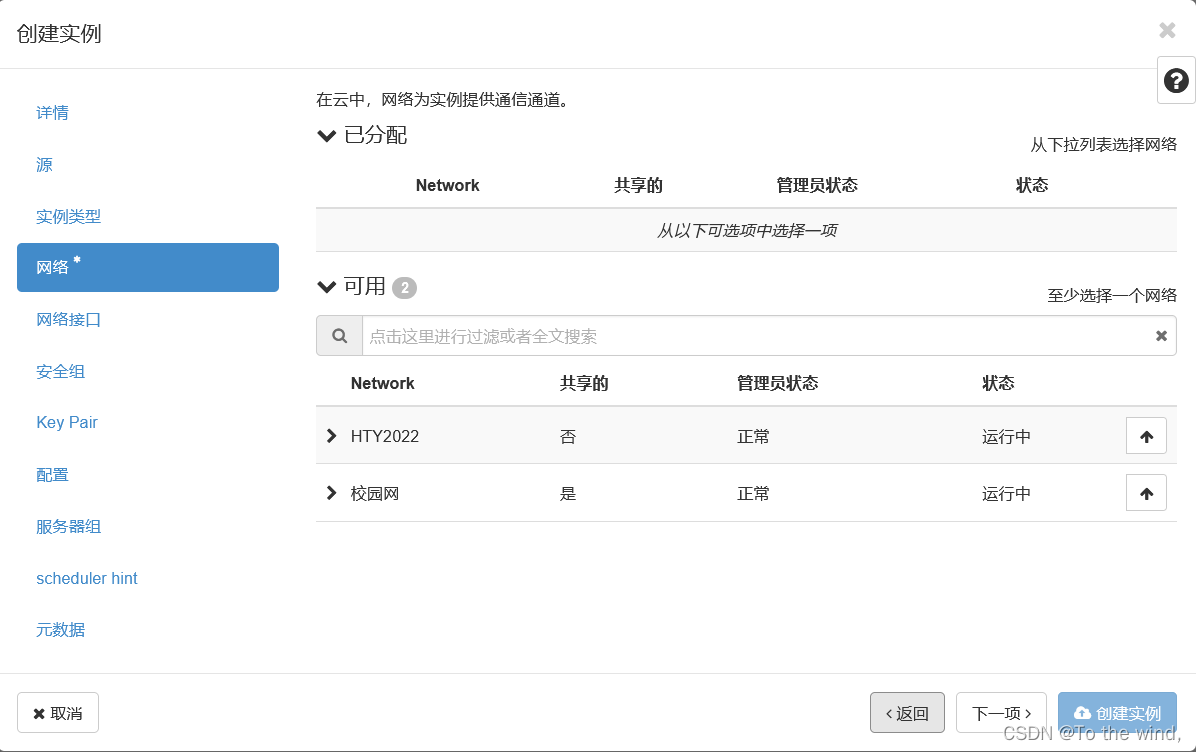
Task: Click the search magnifier icon
Action: point(339,336)
